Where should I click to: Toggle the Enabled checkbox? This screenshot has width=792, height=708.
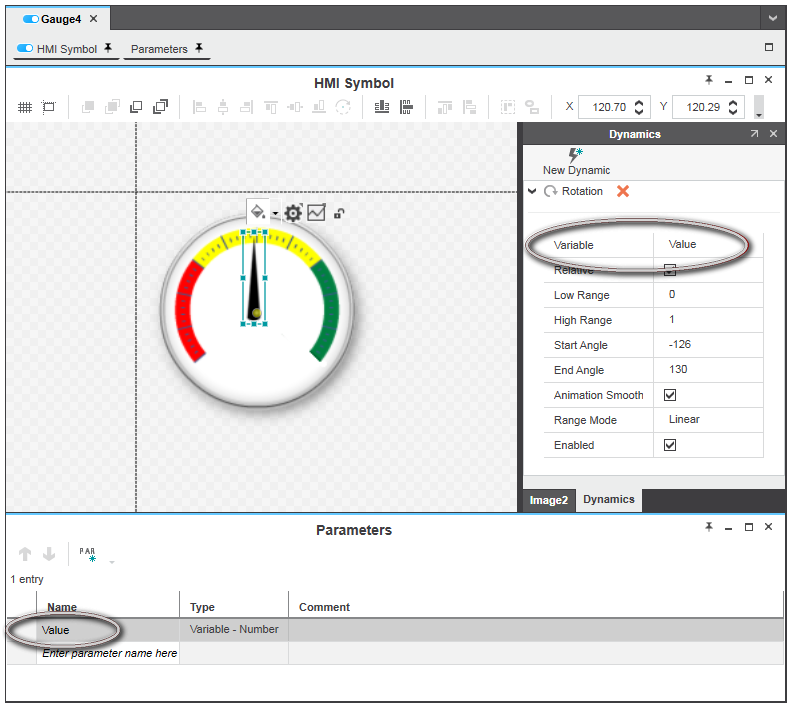670,445
